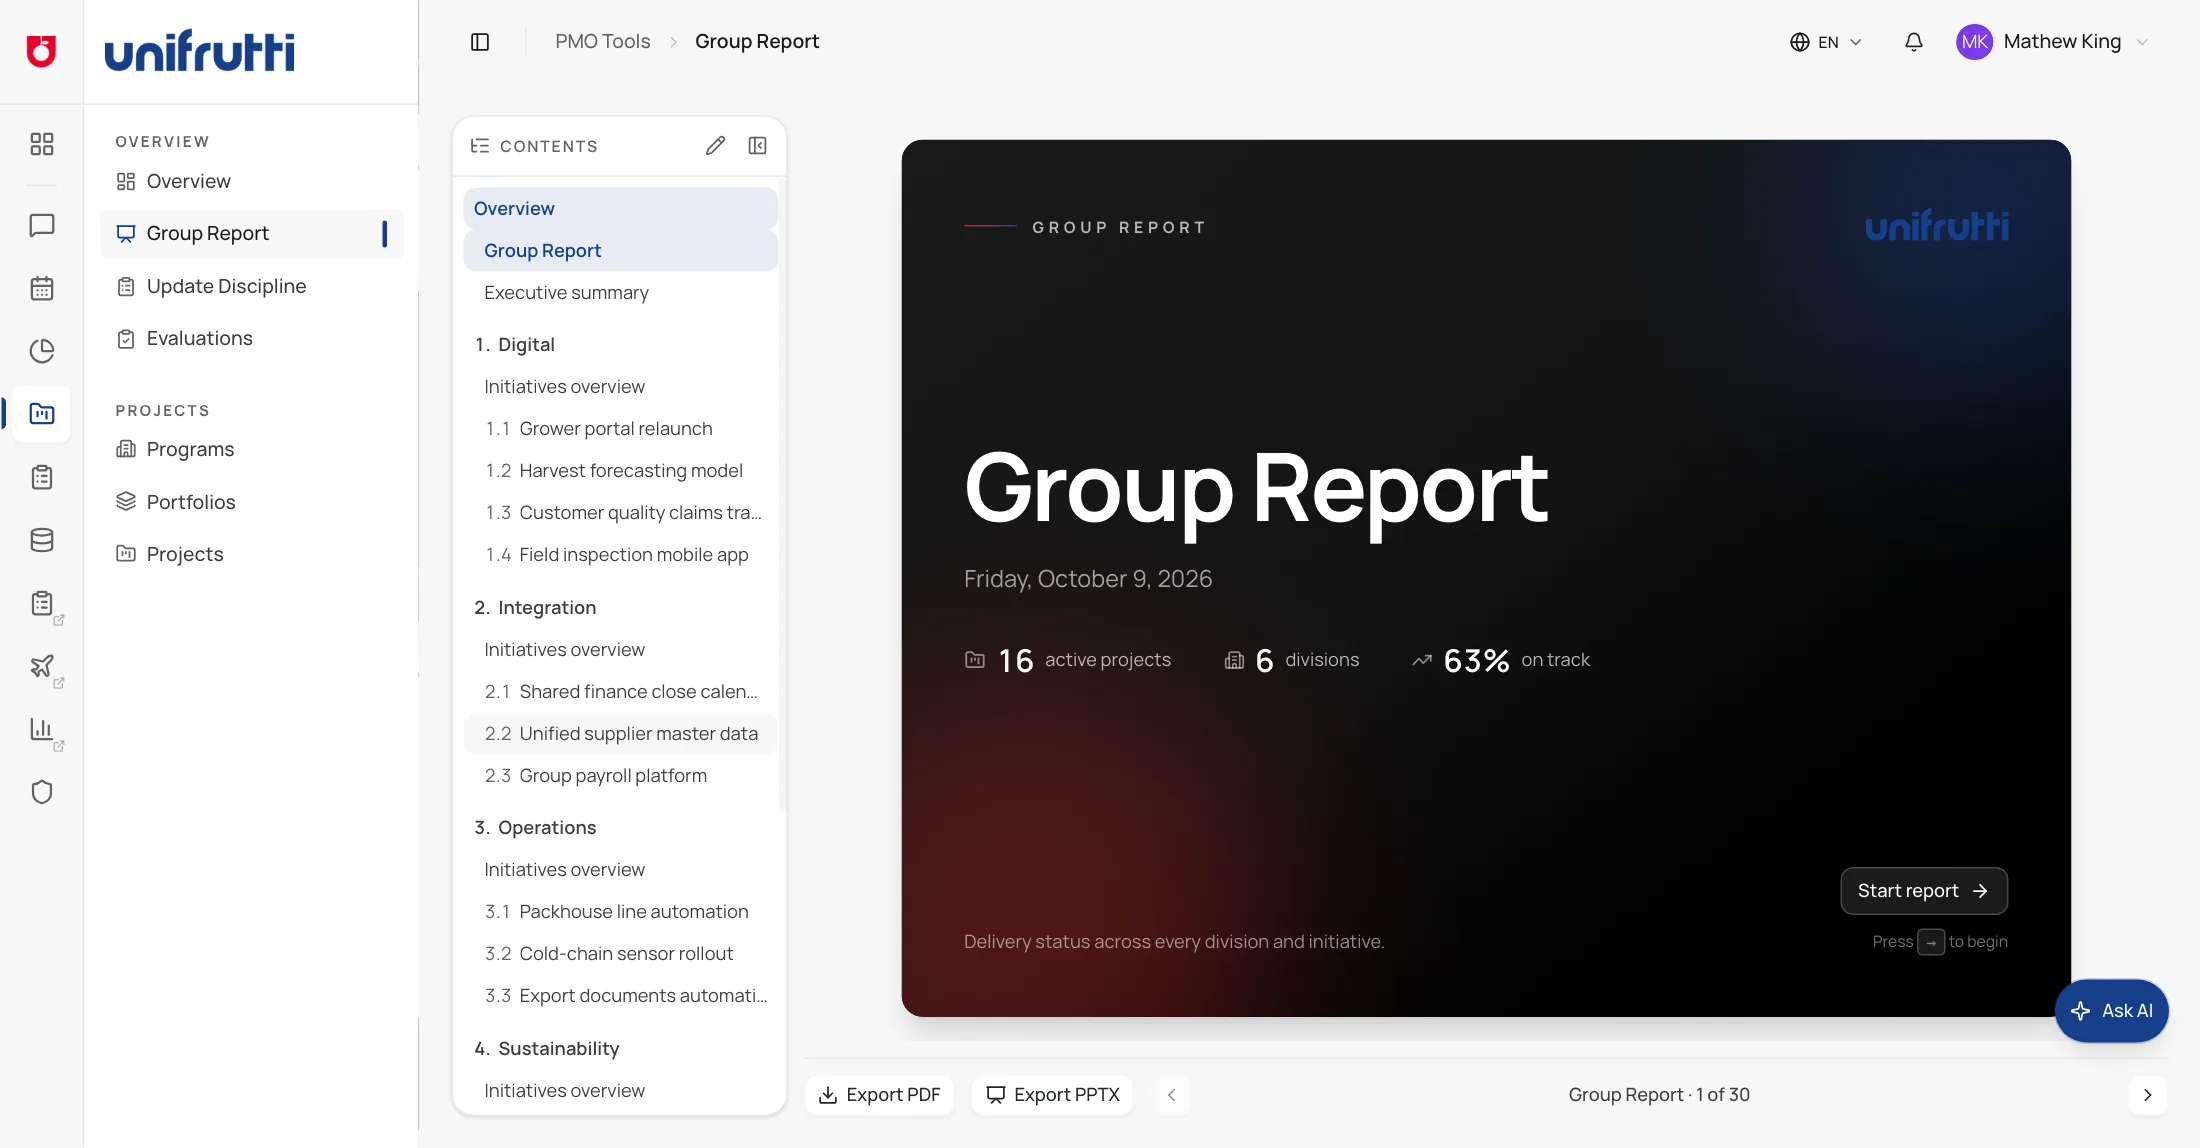The width and height of the screenshot is (2200, 1148).
Task: Open the dashboard grid icon in rail
Action: [x=41, y=144]
